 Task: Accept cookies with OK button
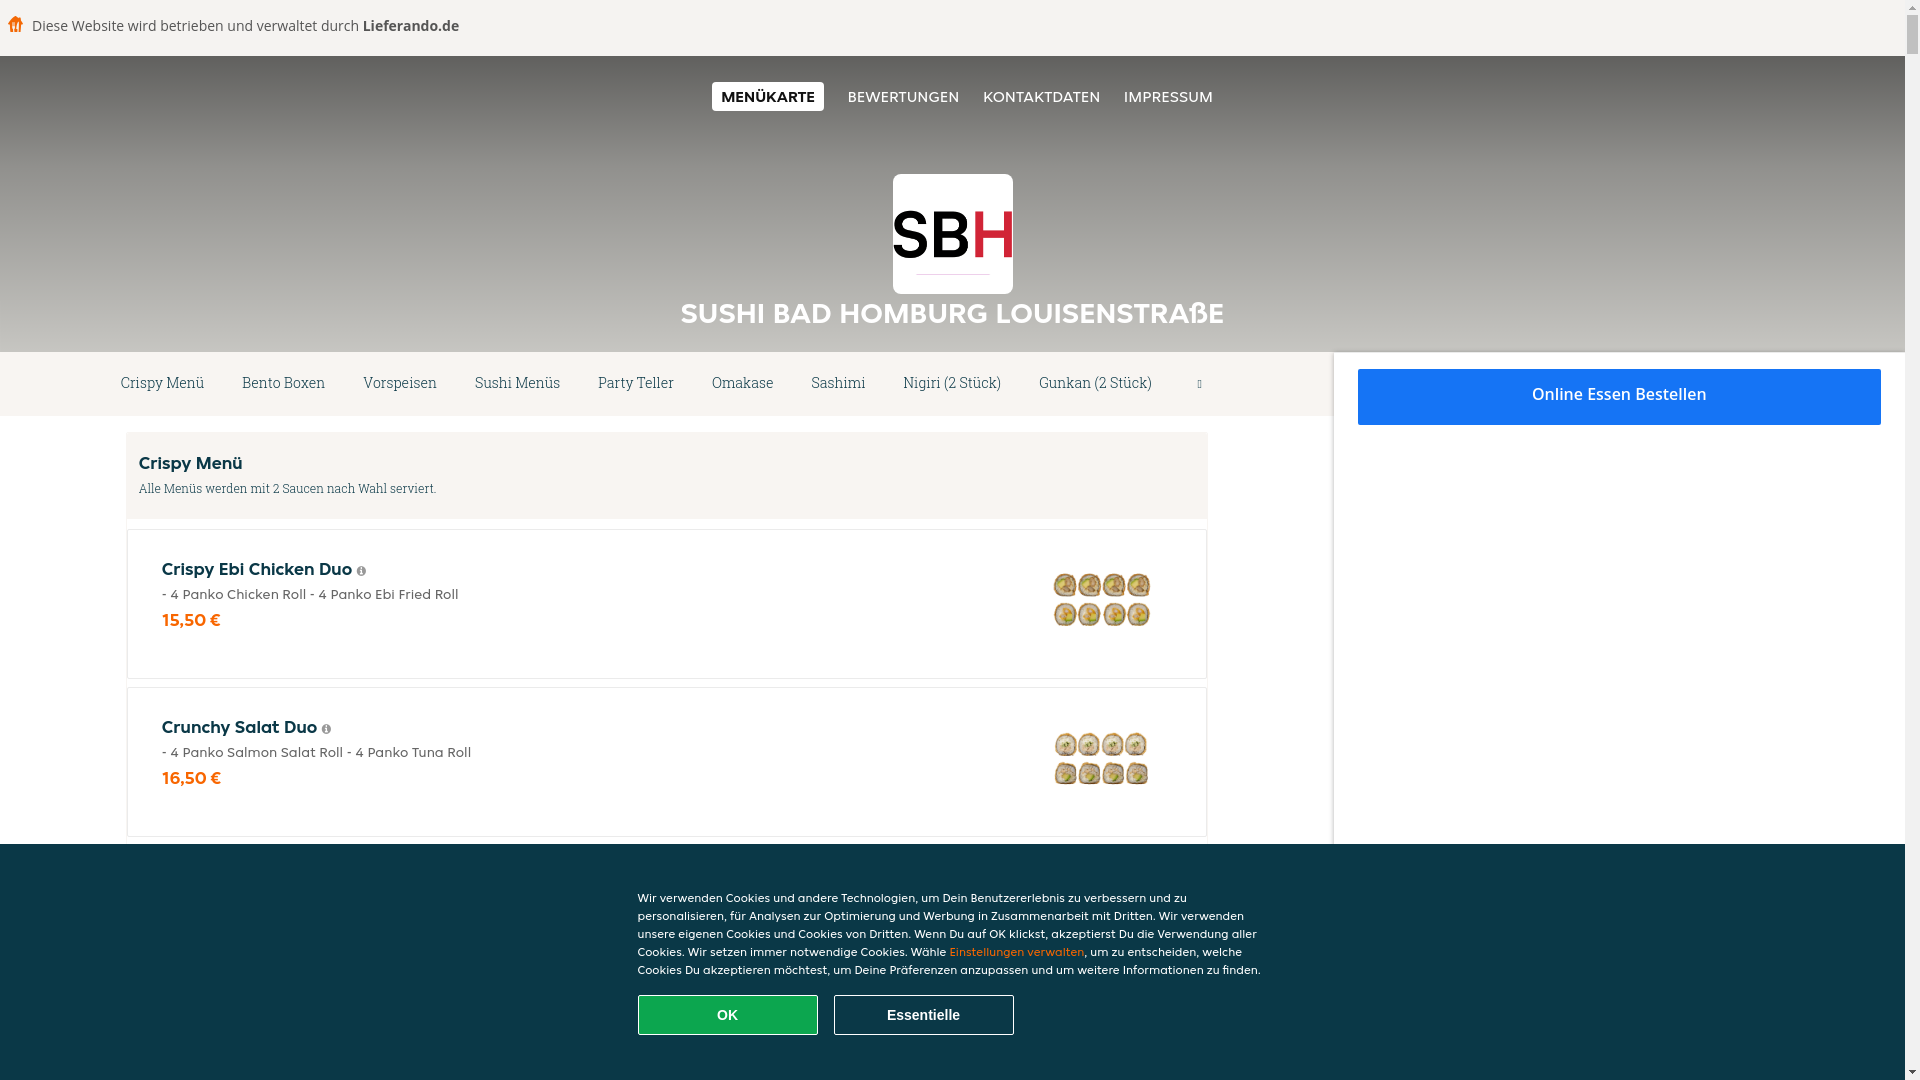pyautogui.click(x=727, y=1015)
